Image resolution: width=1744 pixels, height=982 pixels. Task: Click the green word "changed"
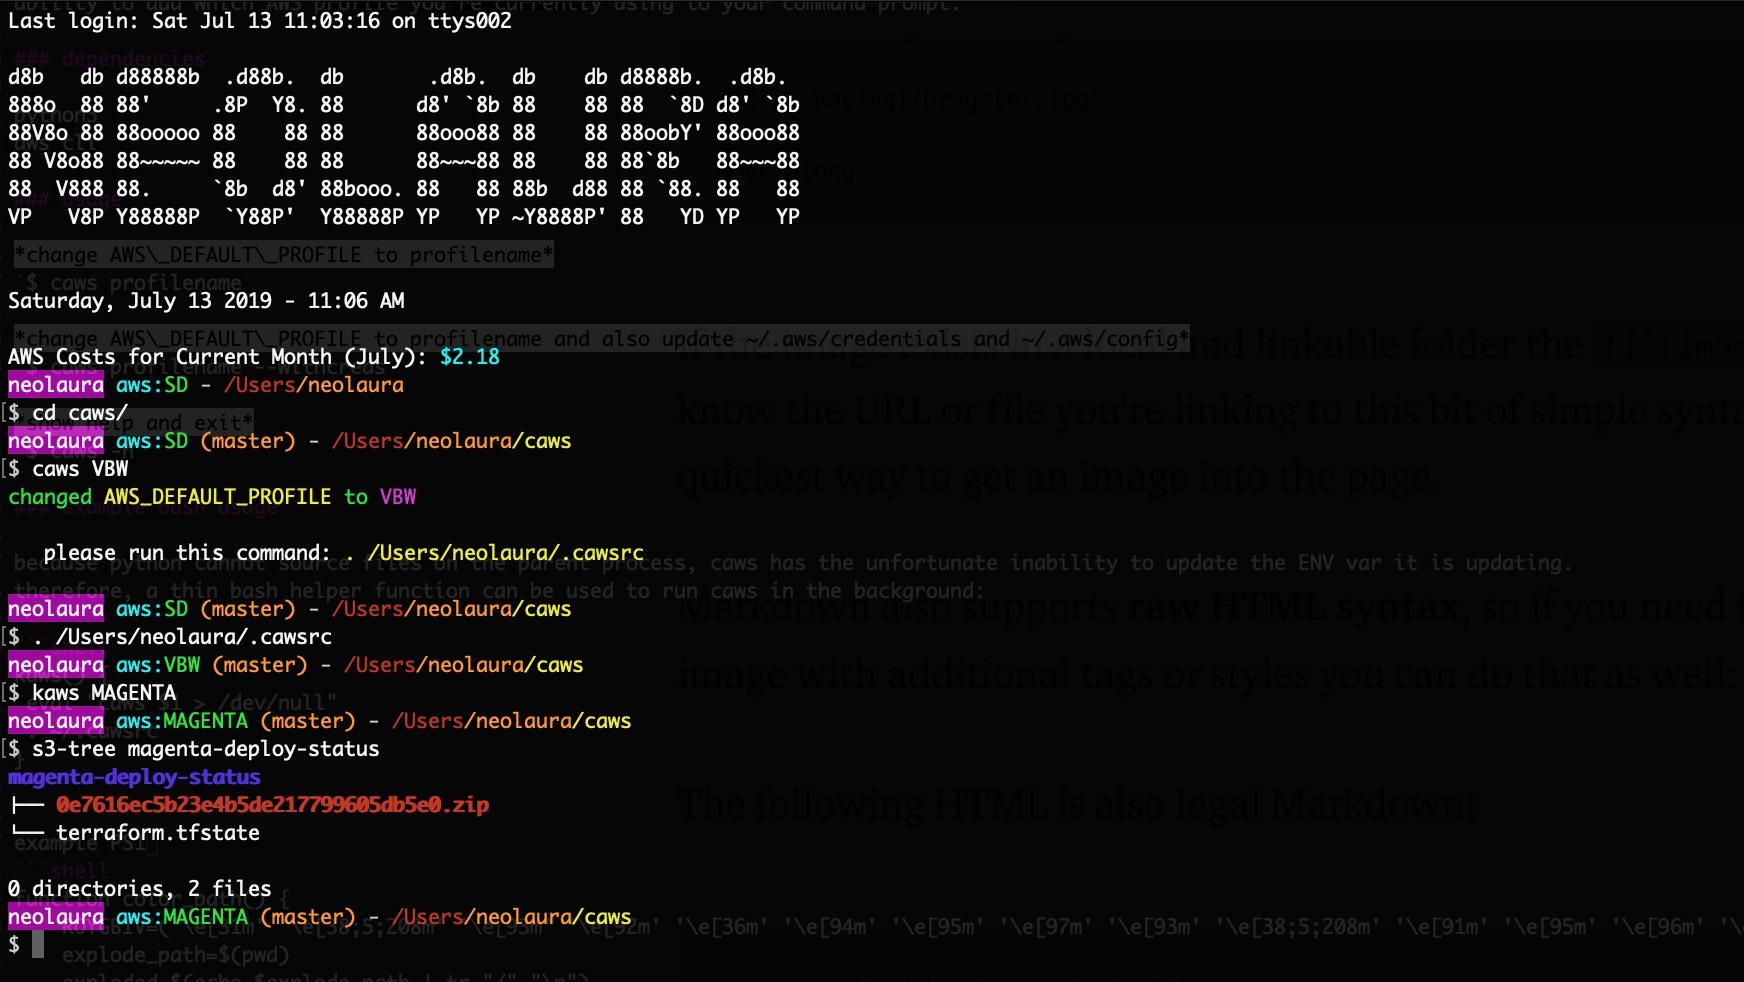click(50, 497)
